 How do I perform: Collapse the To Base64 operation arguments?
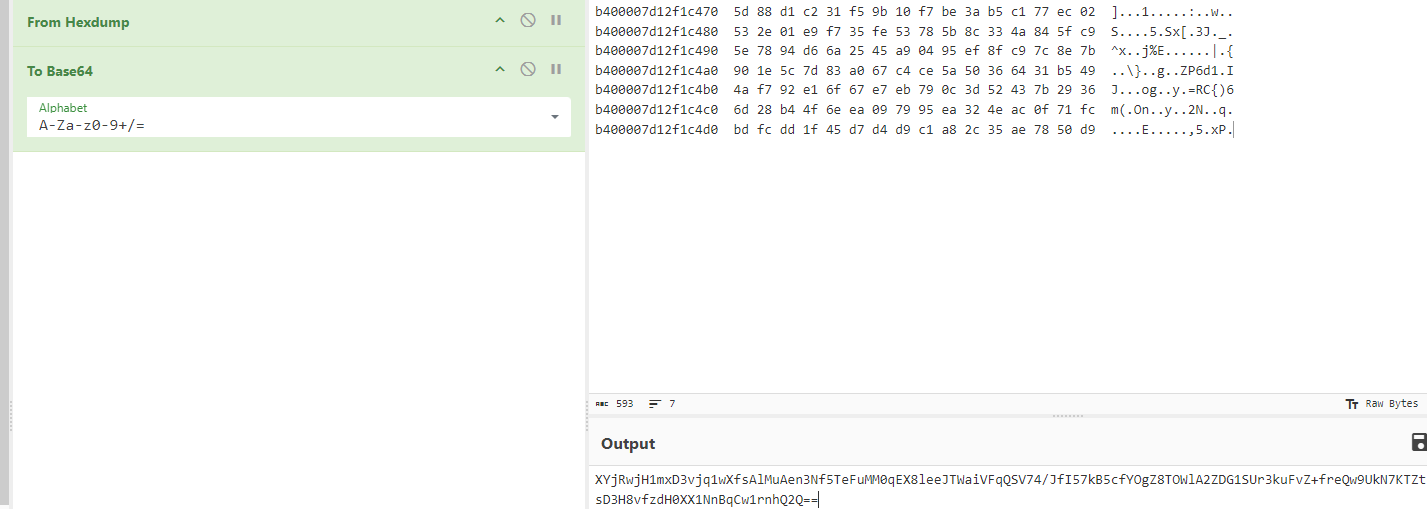pos(500,69)
